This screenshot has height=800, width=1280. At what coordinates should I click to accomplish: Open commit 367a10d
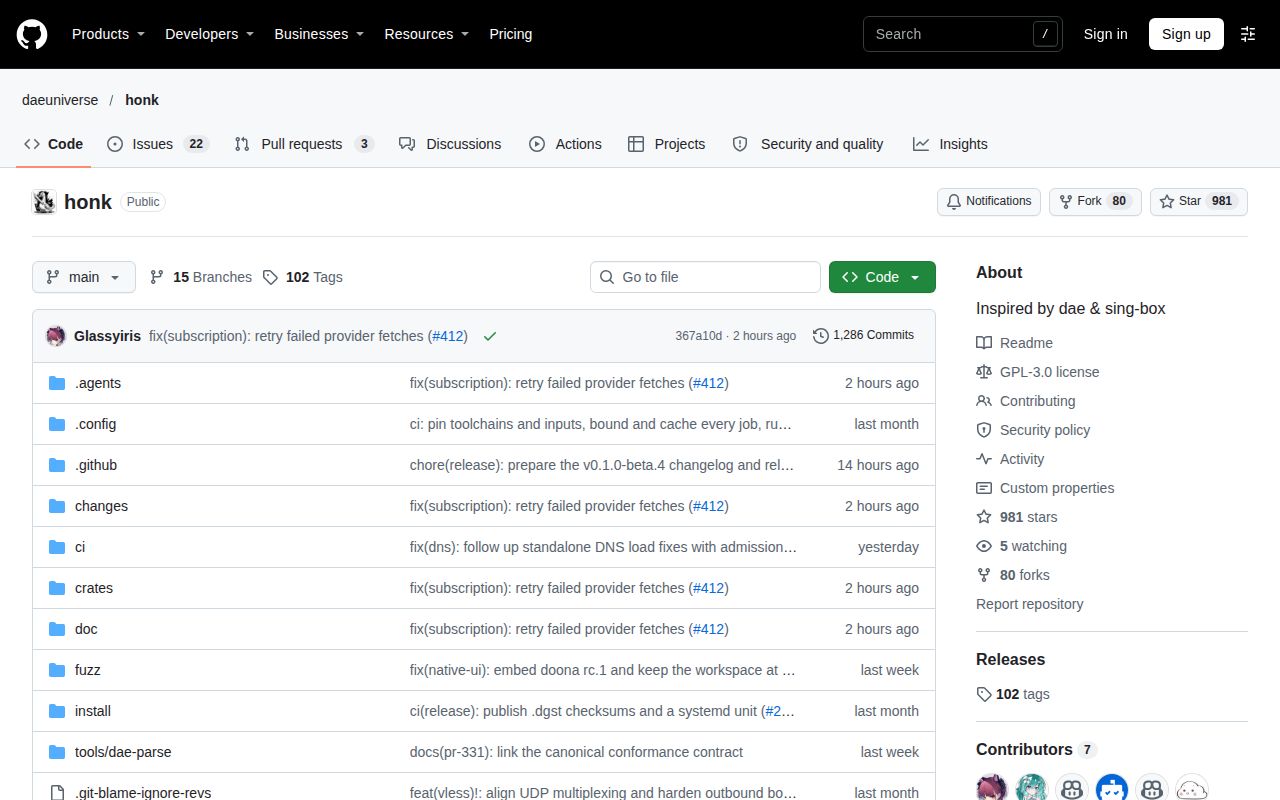(698, 336)
